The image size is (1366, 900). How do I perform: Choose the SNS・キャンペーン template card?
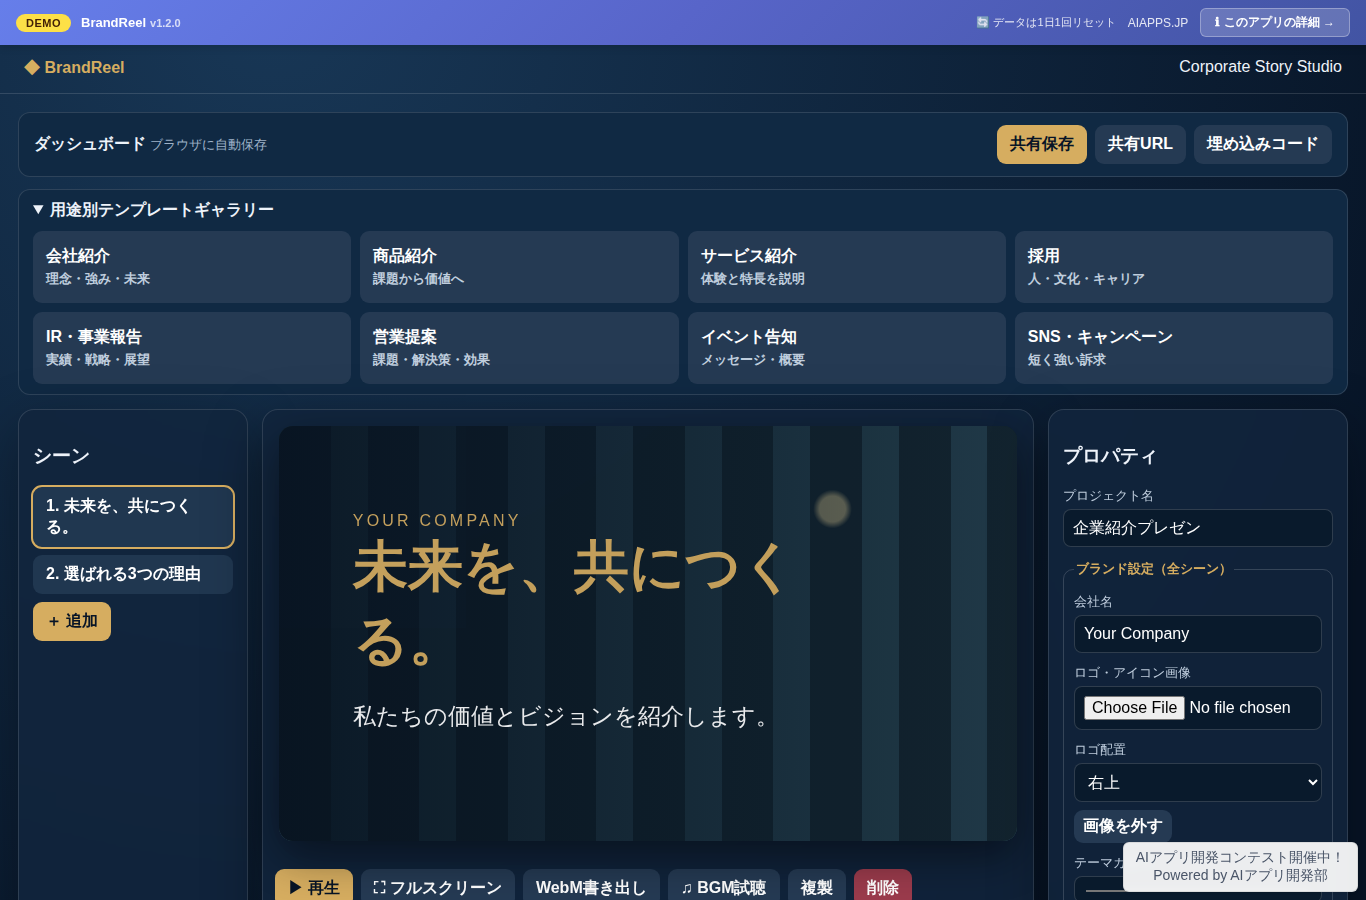coord(1173,348)
